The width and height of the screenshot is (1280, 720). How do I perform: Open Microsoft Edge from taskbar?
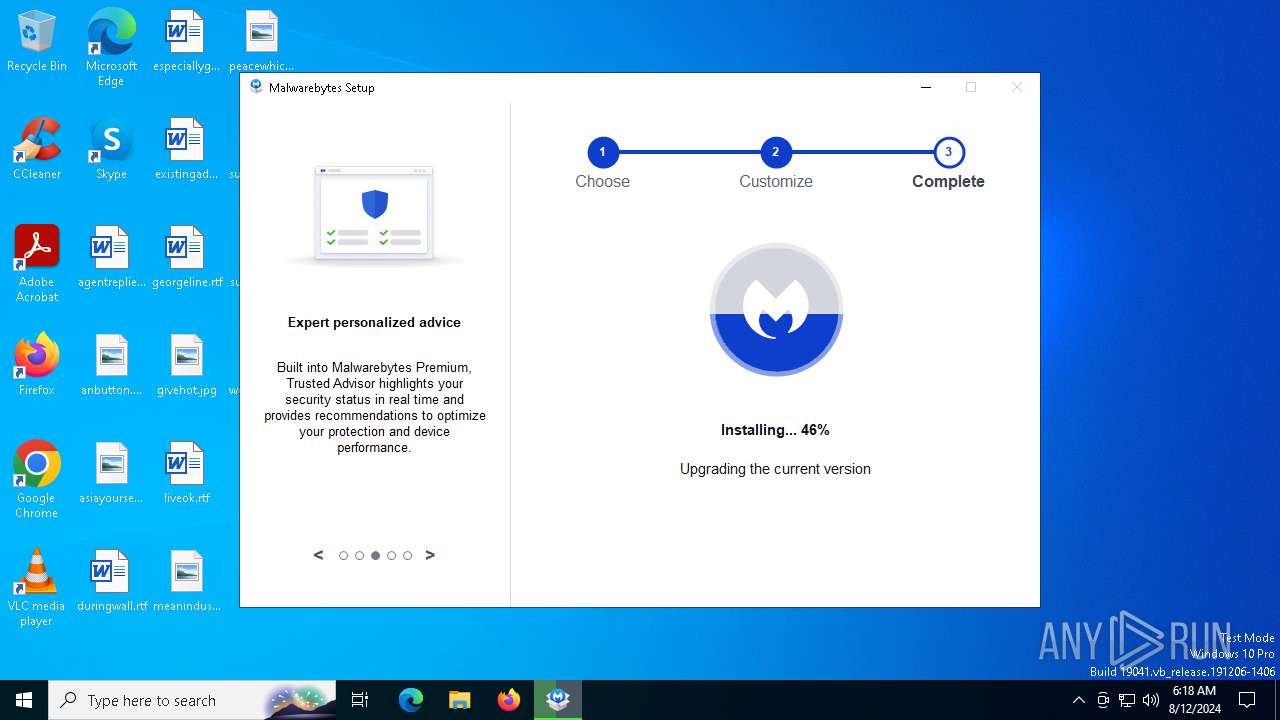click(411, 700)
